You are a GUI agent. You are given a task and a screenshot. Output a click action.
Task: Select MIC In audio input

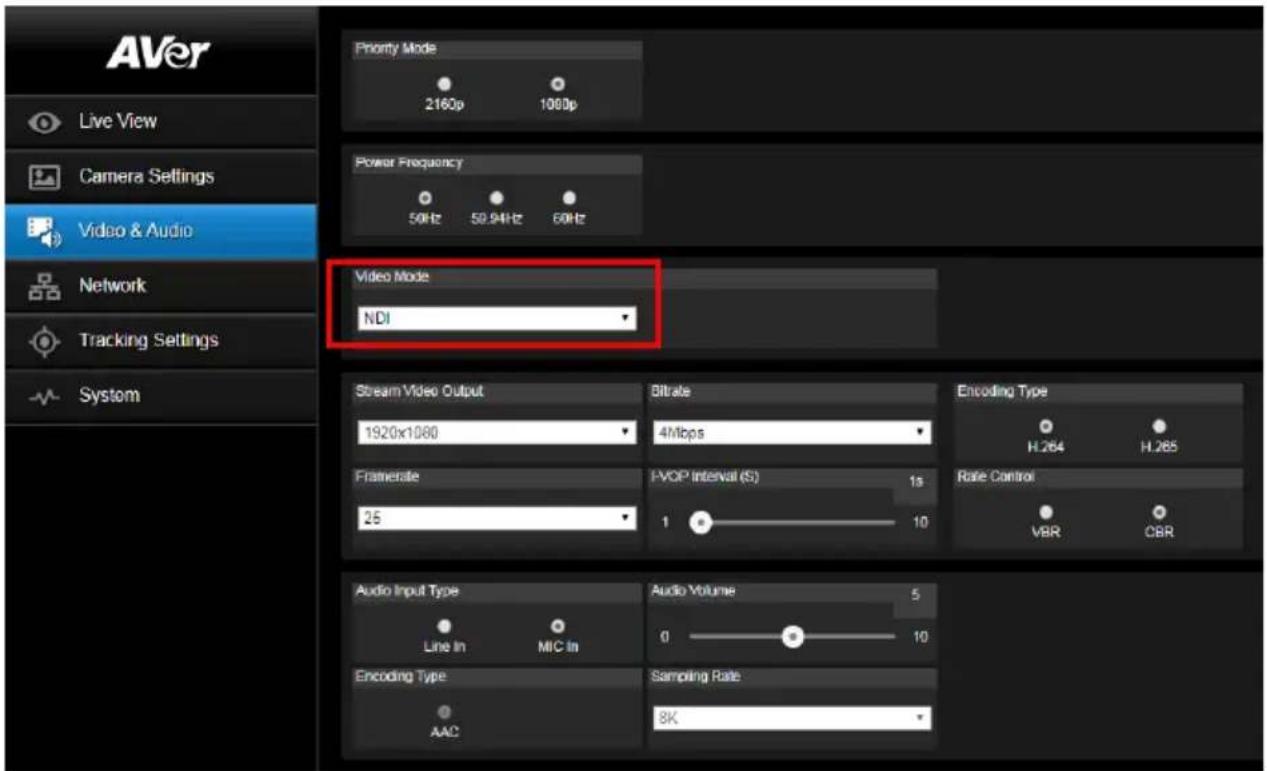pos(558,625)
